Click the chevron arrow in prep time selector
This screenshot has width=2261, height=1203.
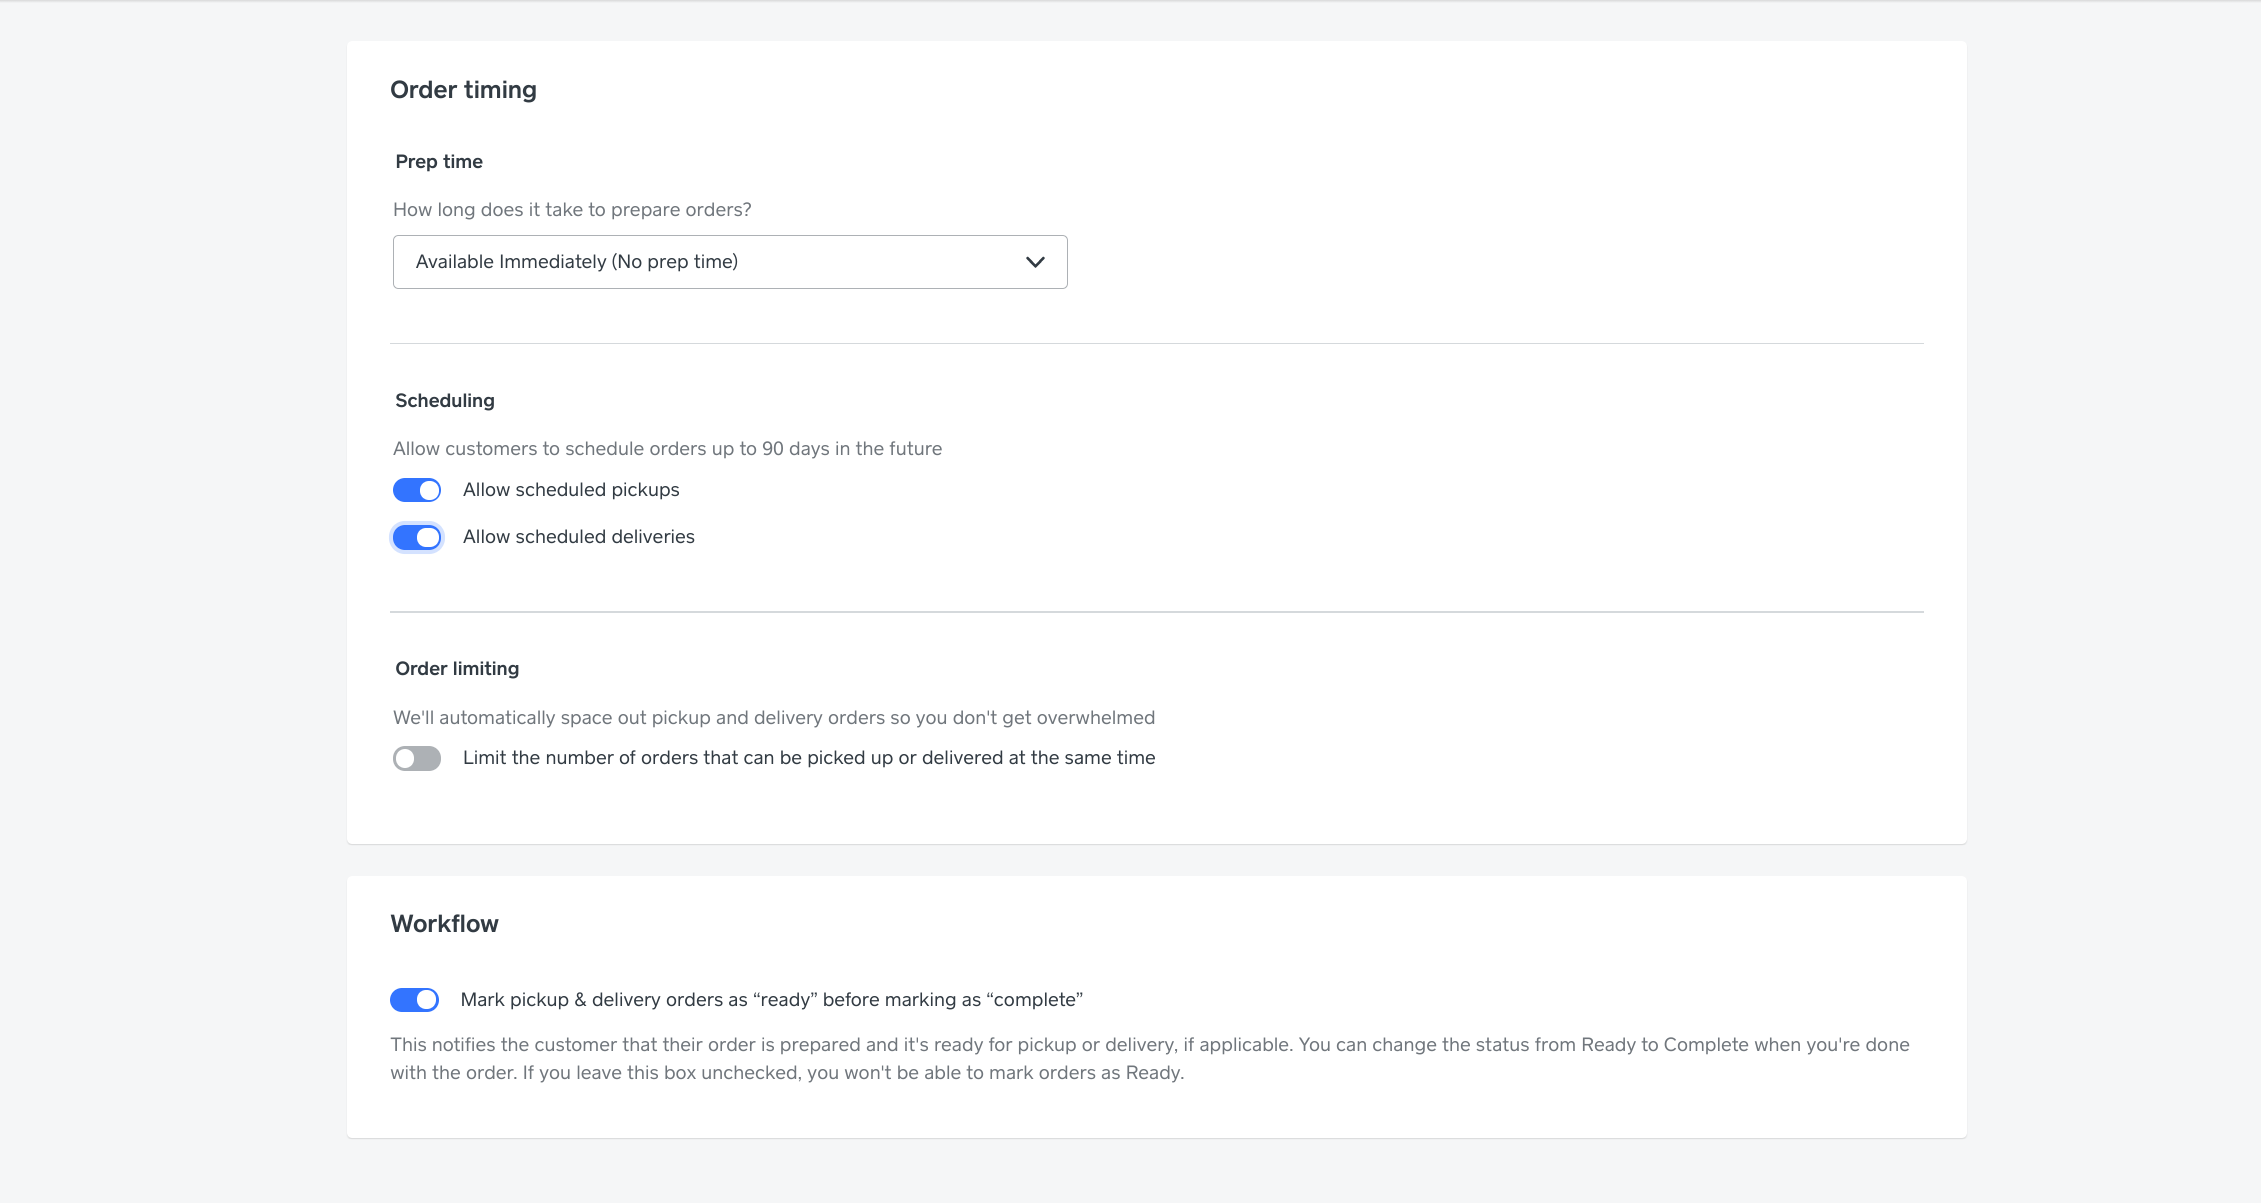(x=1035, y=262)
